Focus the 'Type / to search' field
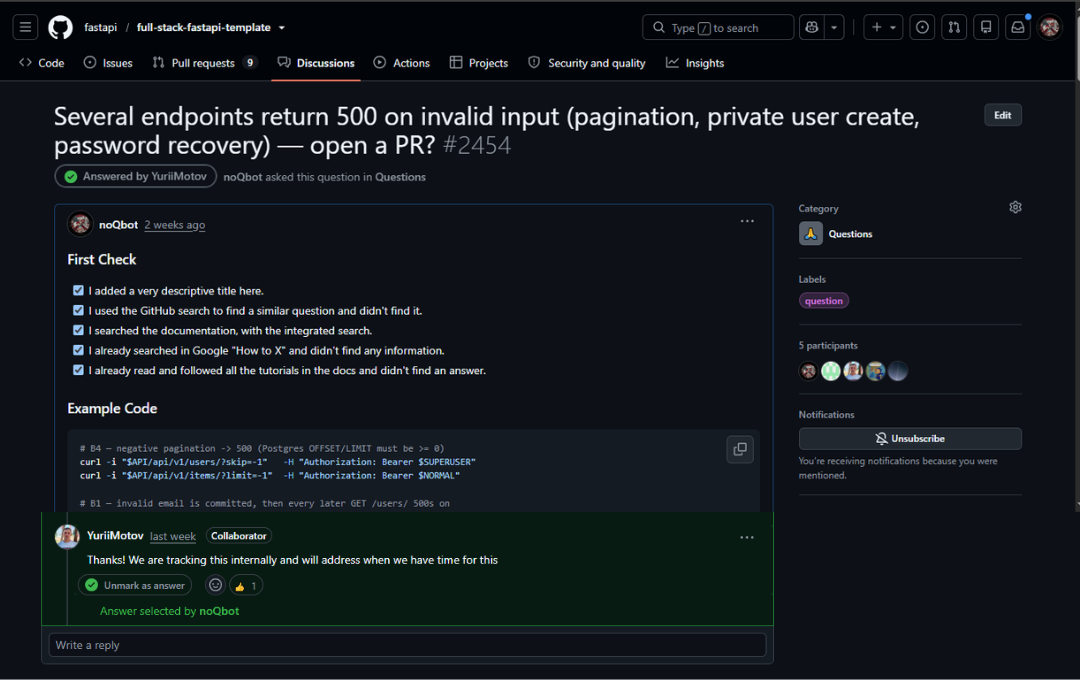The height and width of the screenshot is (680, 1080). point(718,28)
